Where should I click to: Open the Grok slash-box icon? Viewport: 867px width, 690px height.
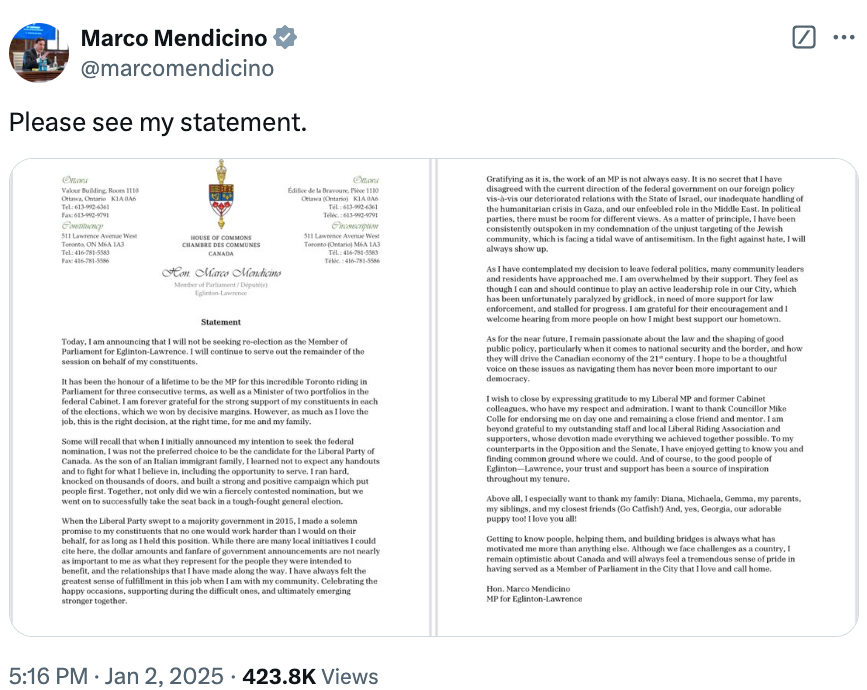pyautogui.click(x=803, y=37)
